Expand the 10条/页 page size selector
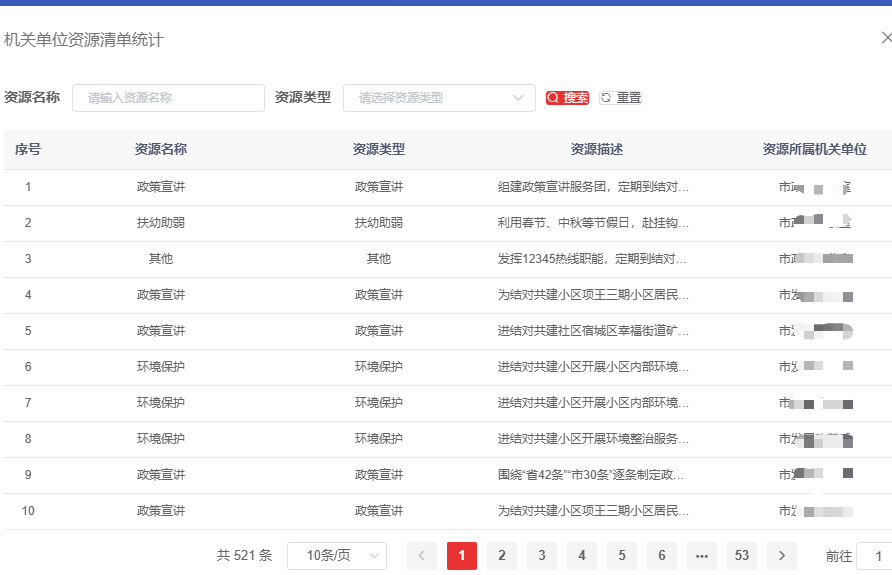Screen dimensions: 892x575 pos(336,556)
